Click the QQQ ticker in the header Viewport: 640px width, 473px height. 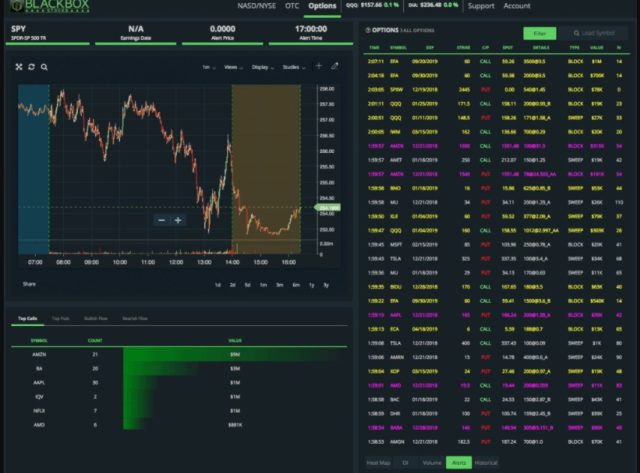pyautogui.click(x=372, y=6)
